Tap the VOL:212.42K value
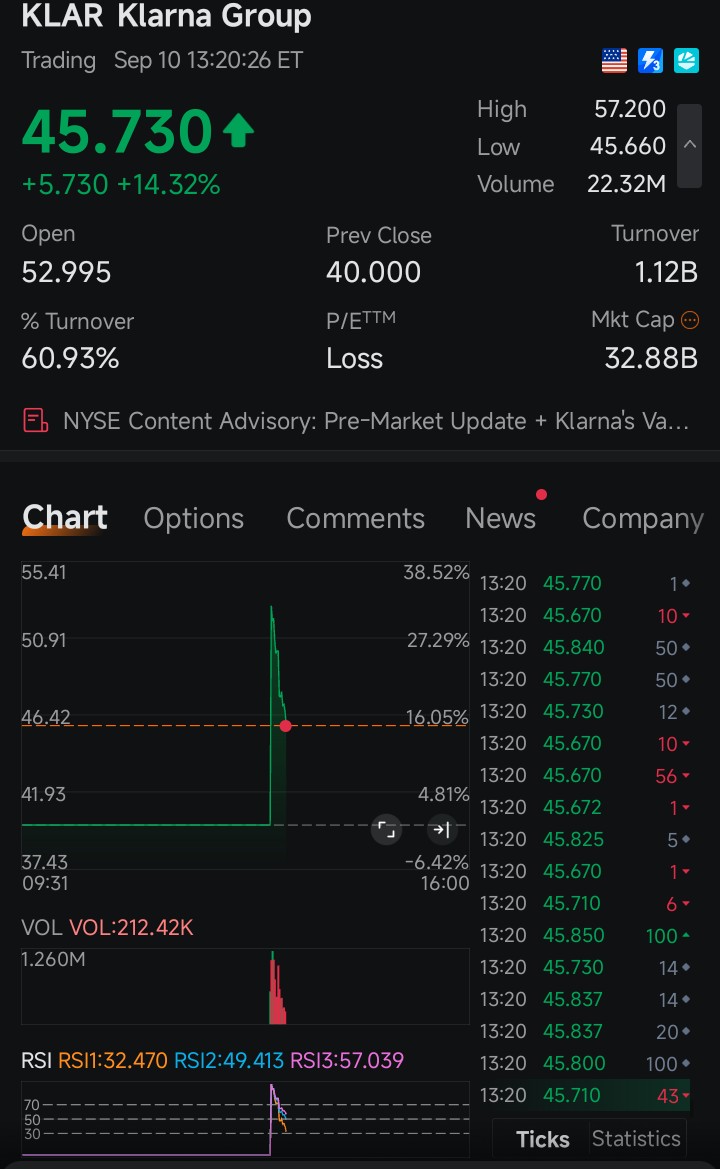Viewport: 720px width, 1169px height. tap(131, 927)
